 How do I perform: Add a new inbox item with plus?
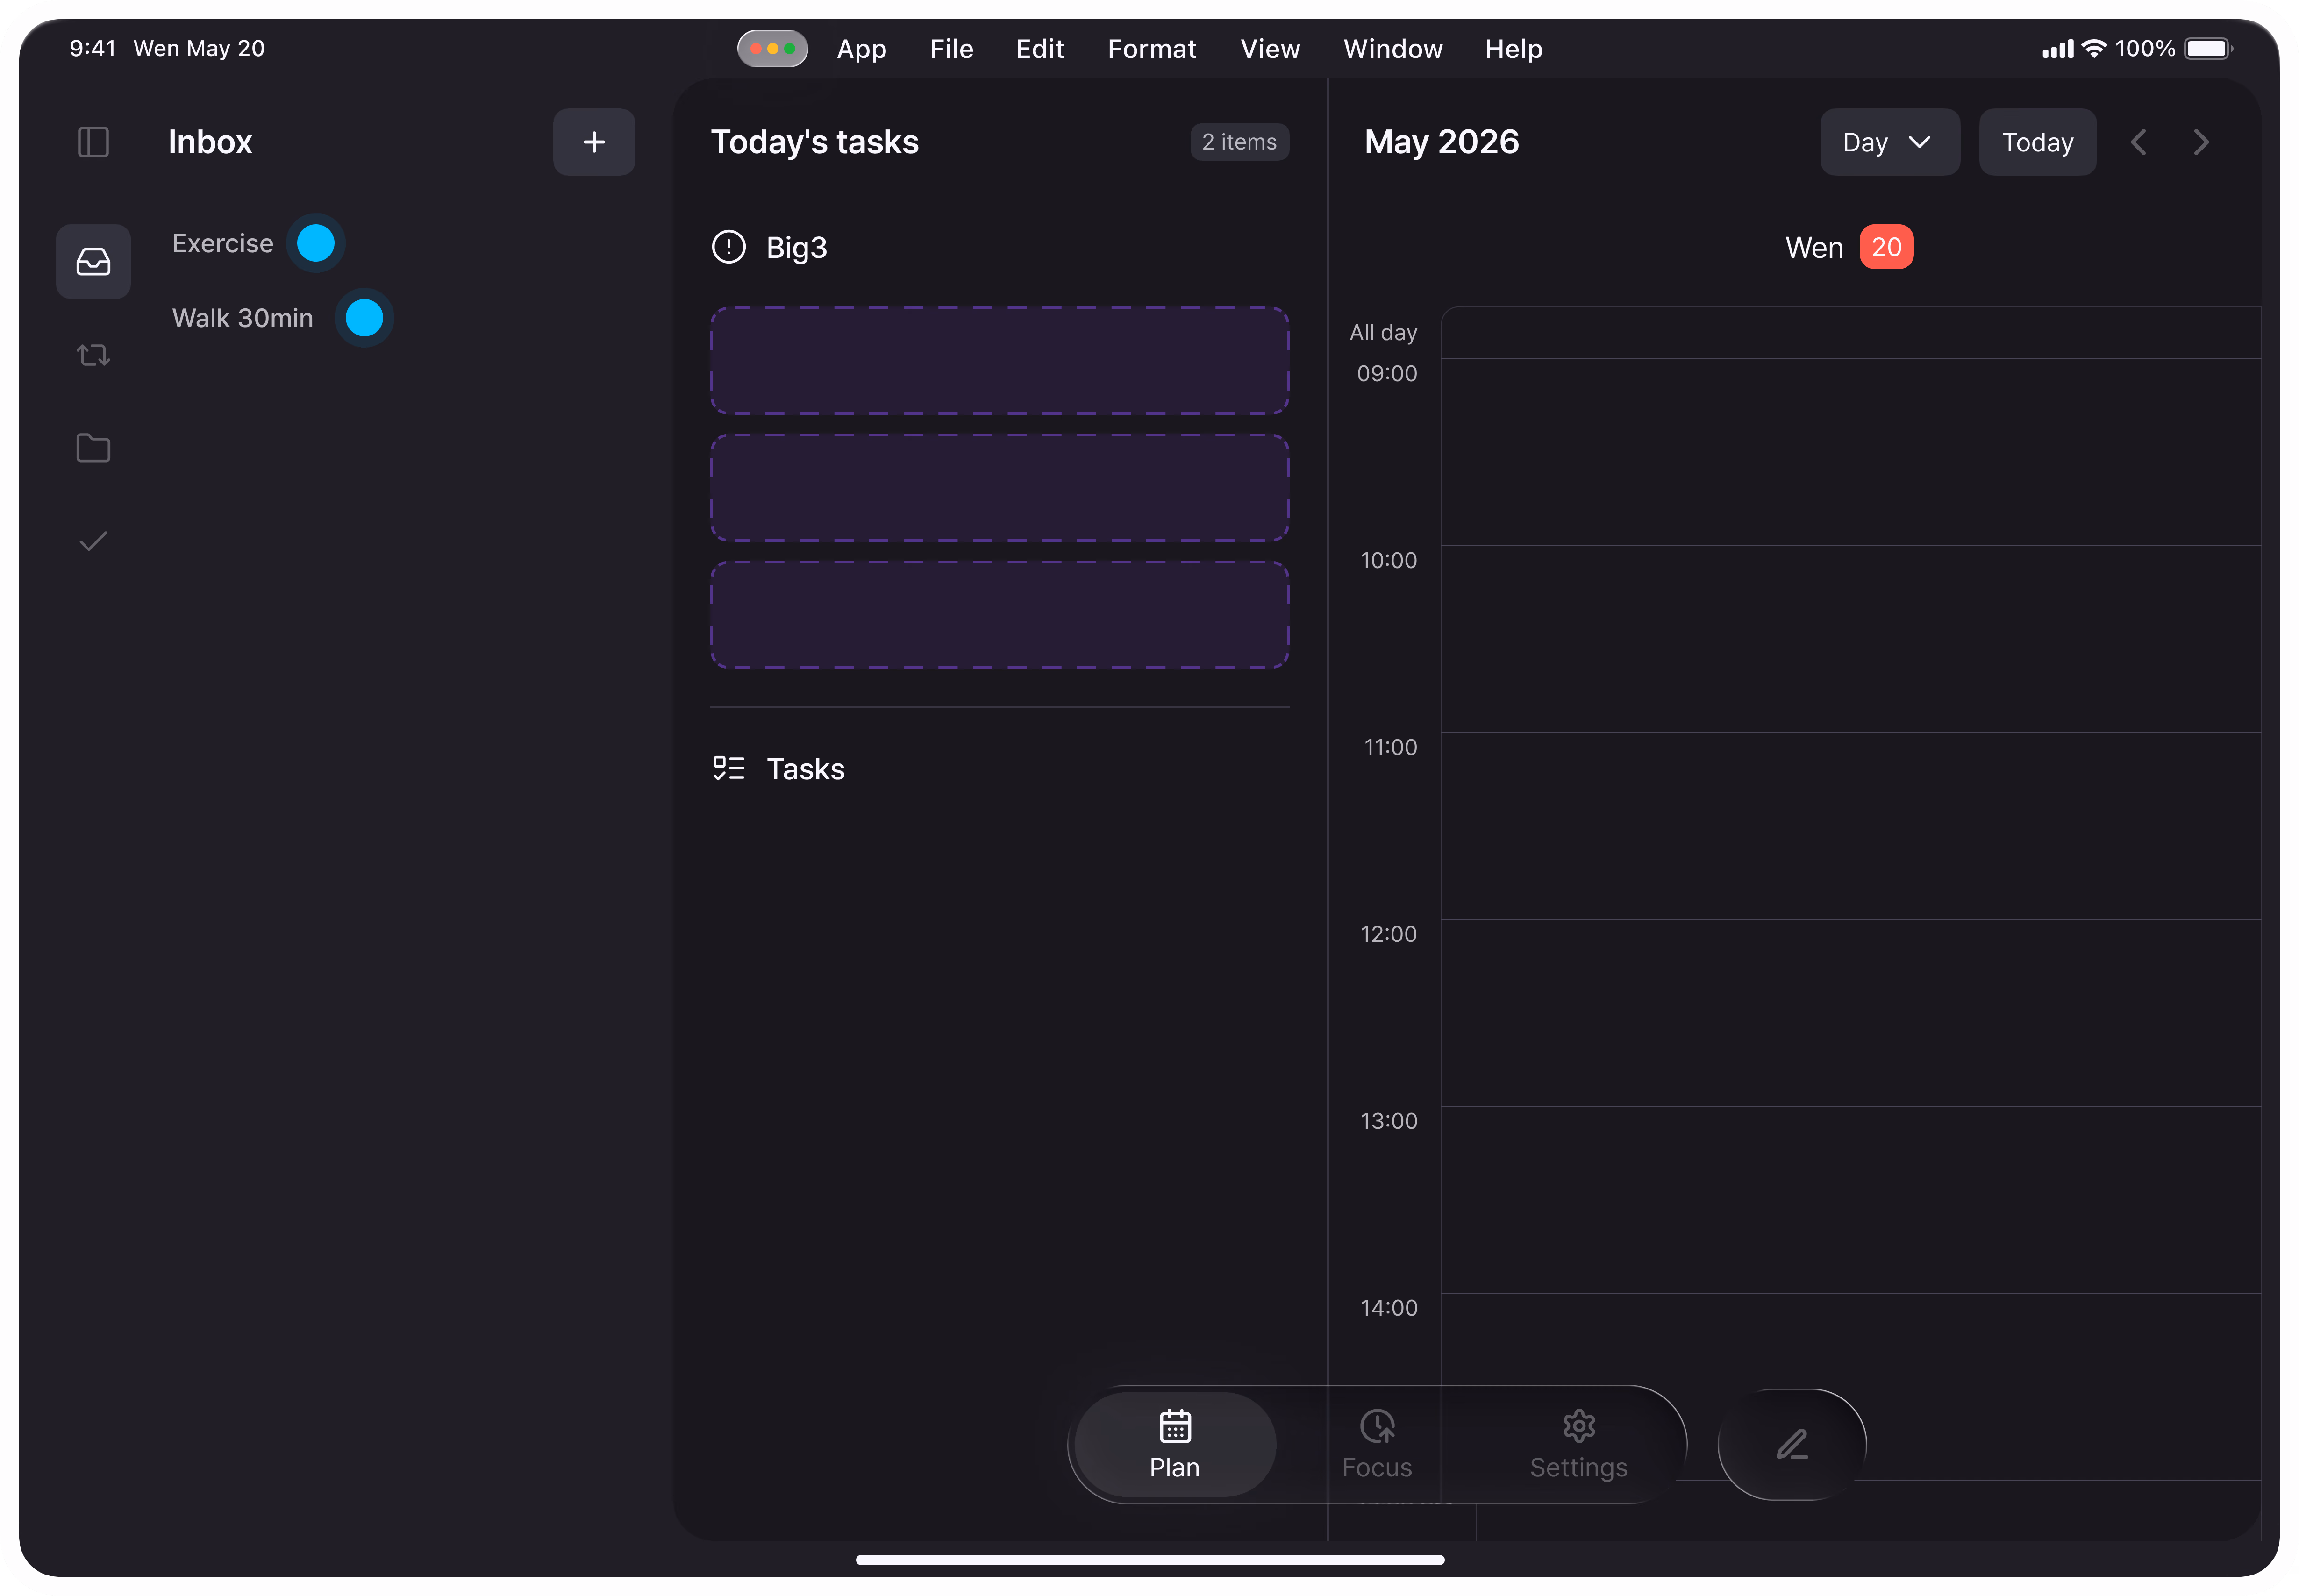click(x=594, y=142)
